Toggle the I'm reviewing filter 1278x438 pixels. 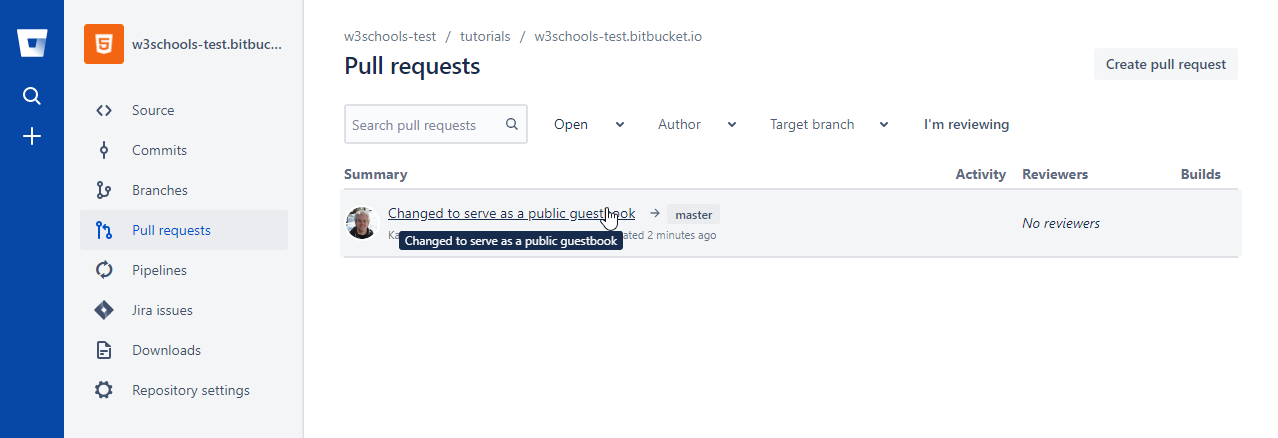coord(966,125)
